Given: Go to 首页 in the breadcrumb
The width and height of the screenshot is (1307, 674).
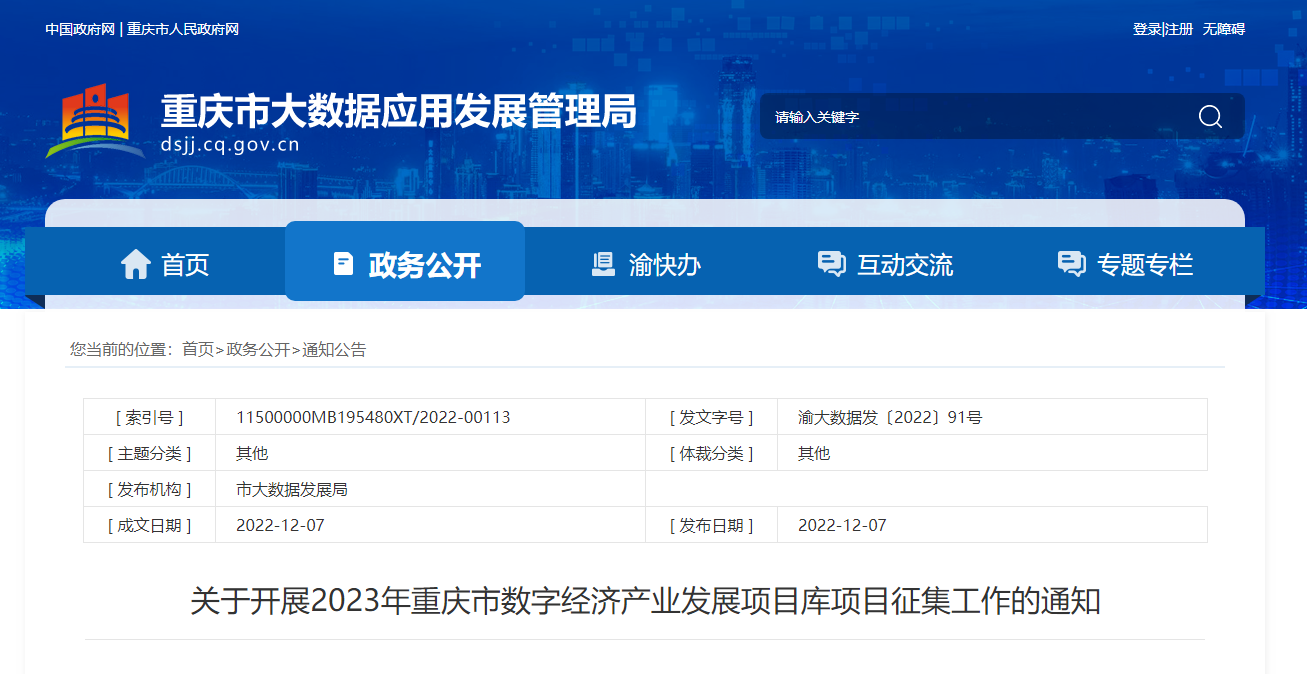Looking at the screenshot, I should click(198, 349).
